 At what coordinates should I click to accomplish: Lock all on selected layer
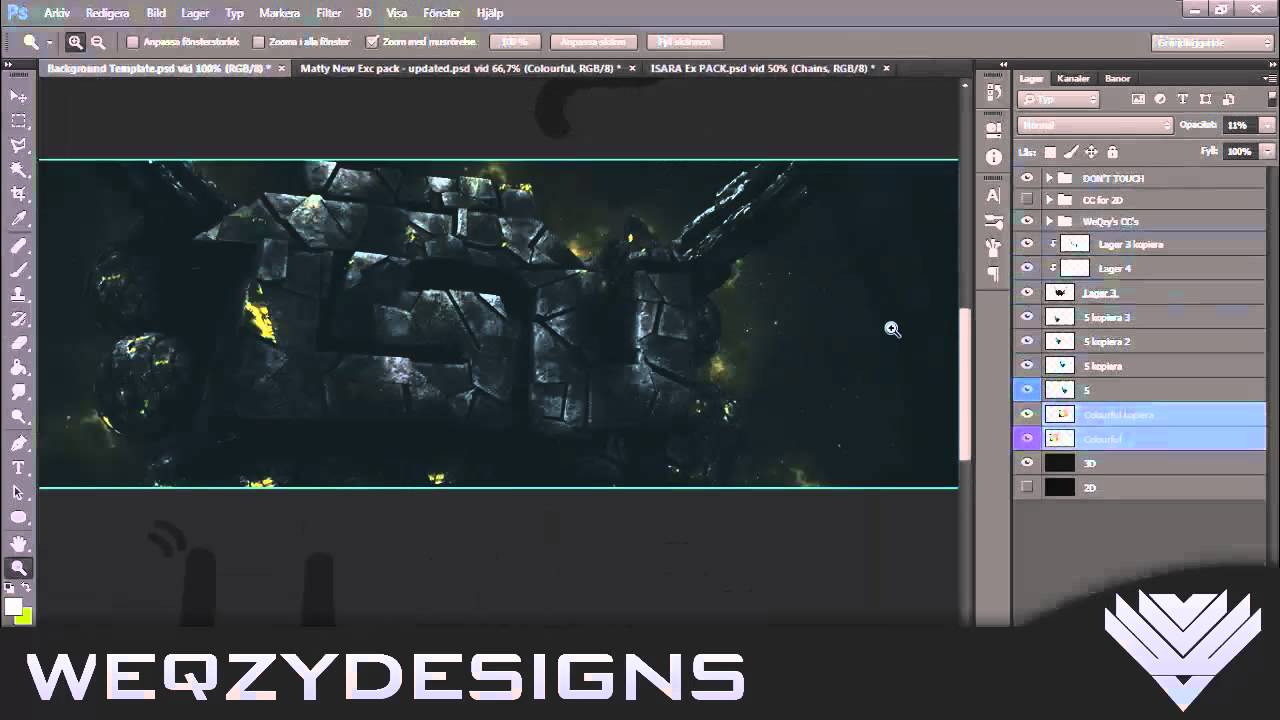pos(1112,152)
